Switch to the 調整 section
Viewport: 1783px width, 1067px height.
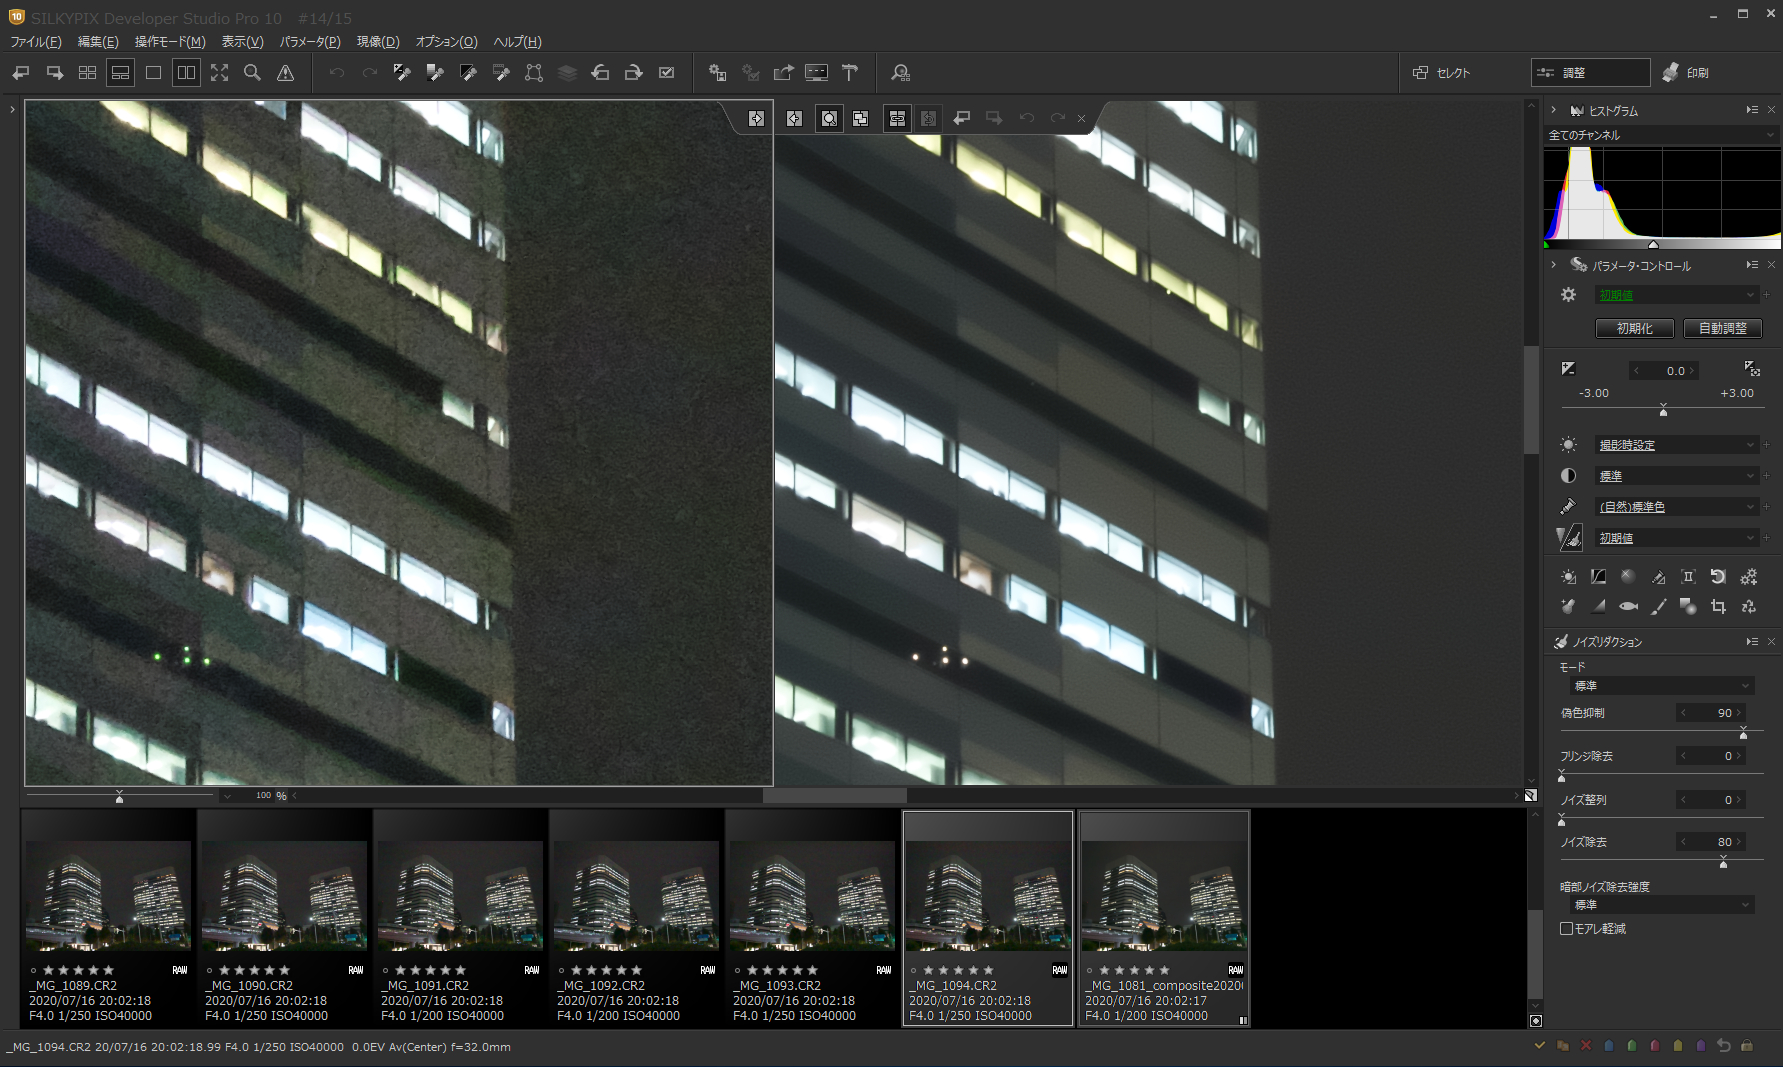[x=1590, y=73]
